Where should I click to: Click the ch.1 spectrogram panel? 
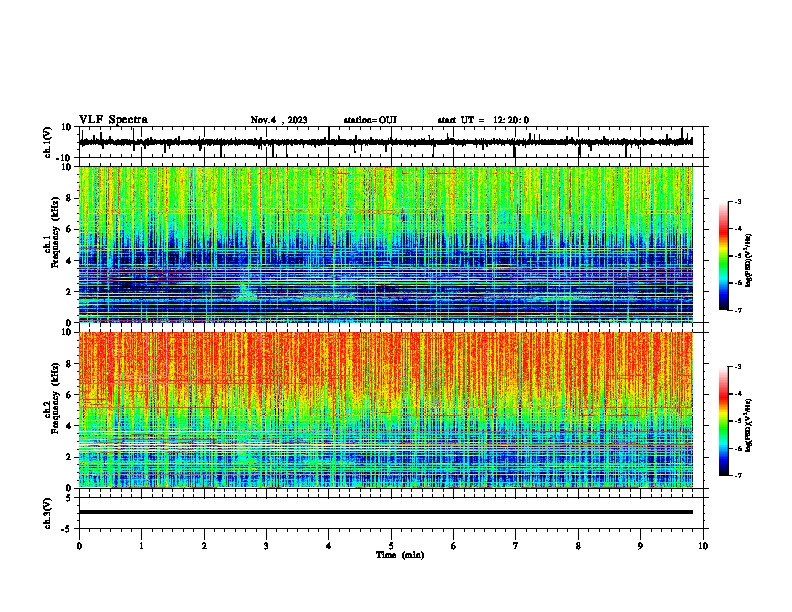(x=386, y=244)
